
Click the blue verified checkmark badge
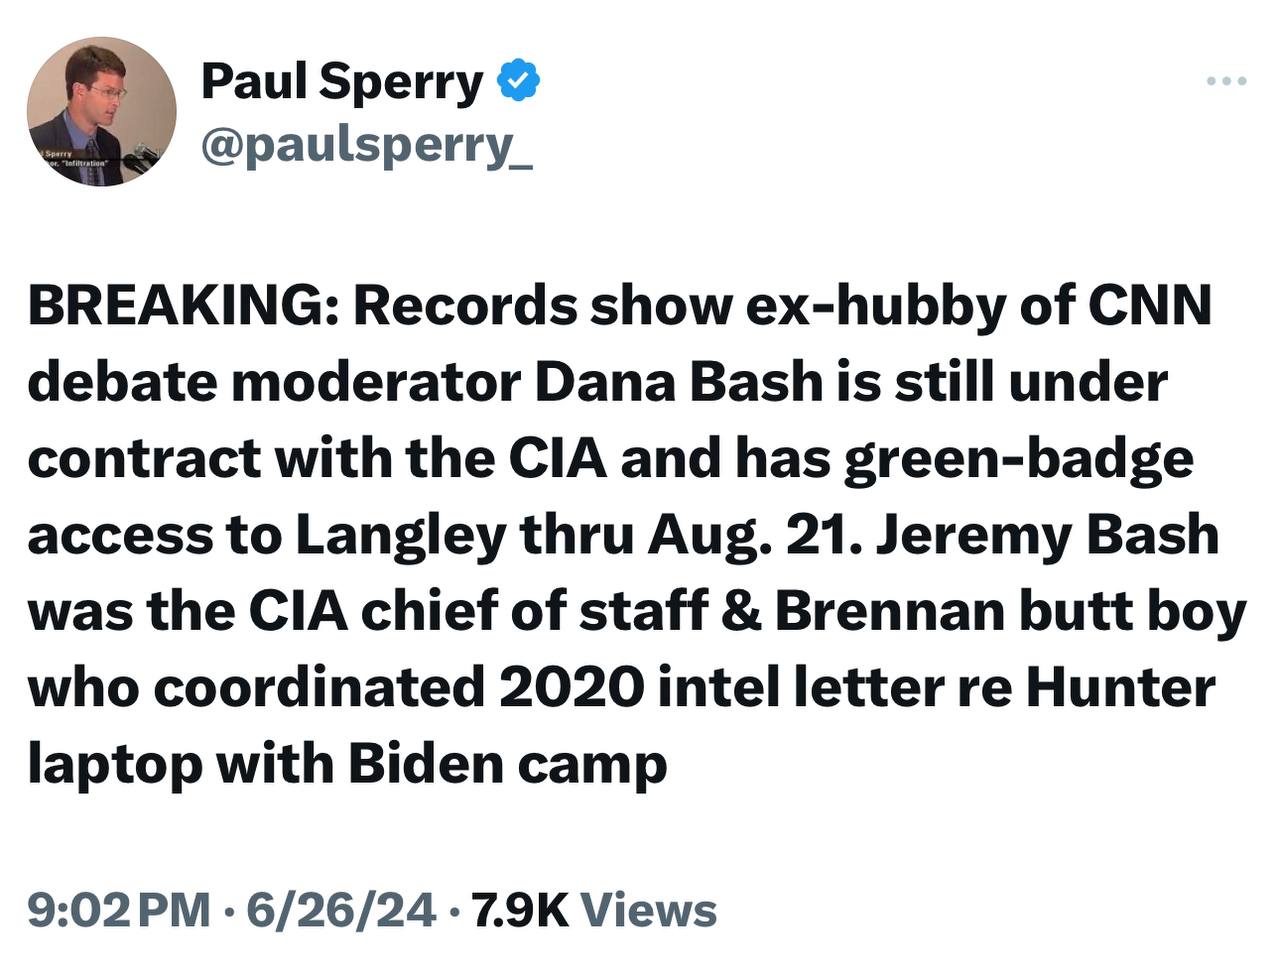pyautogui.click(x=519, y=81)
